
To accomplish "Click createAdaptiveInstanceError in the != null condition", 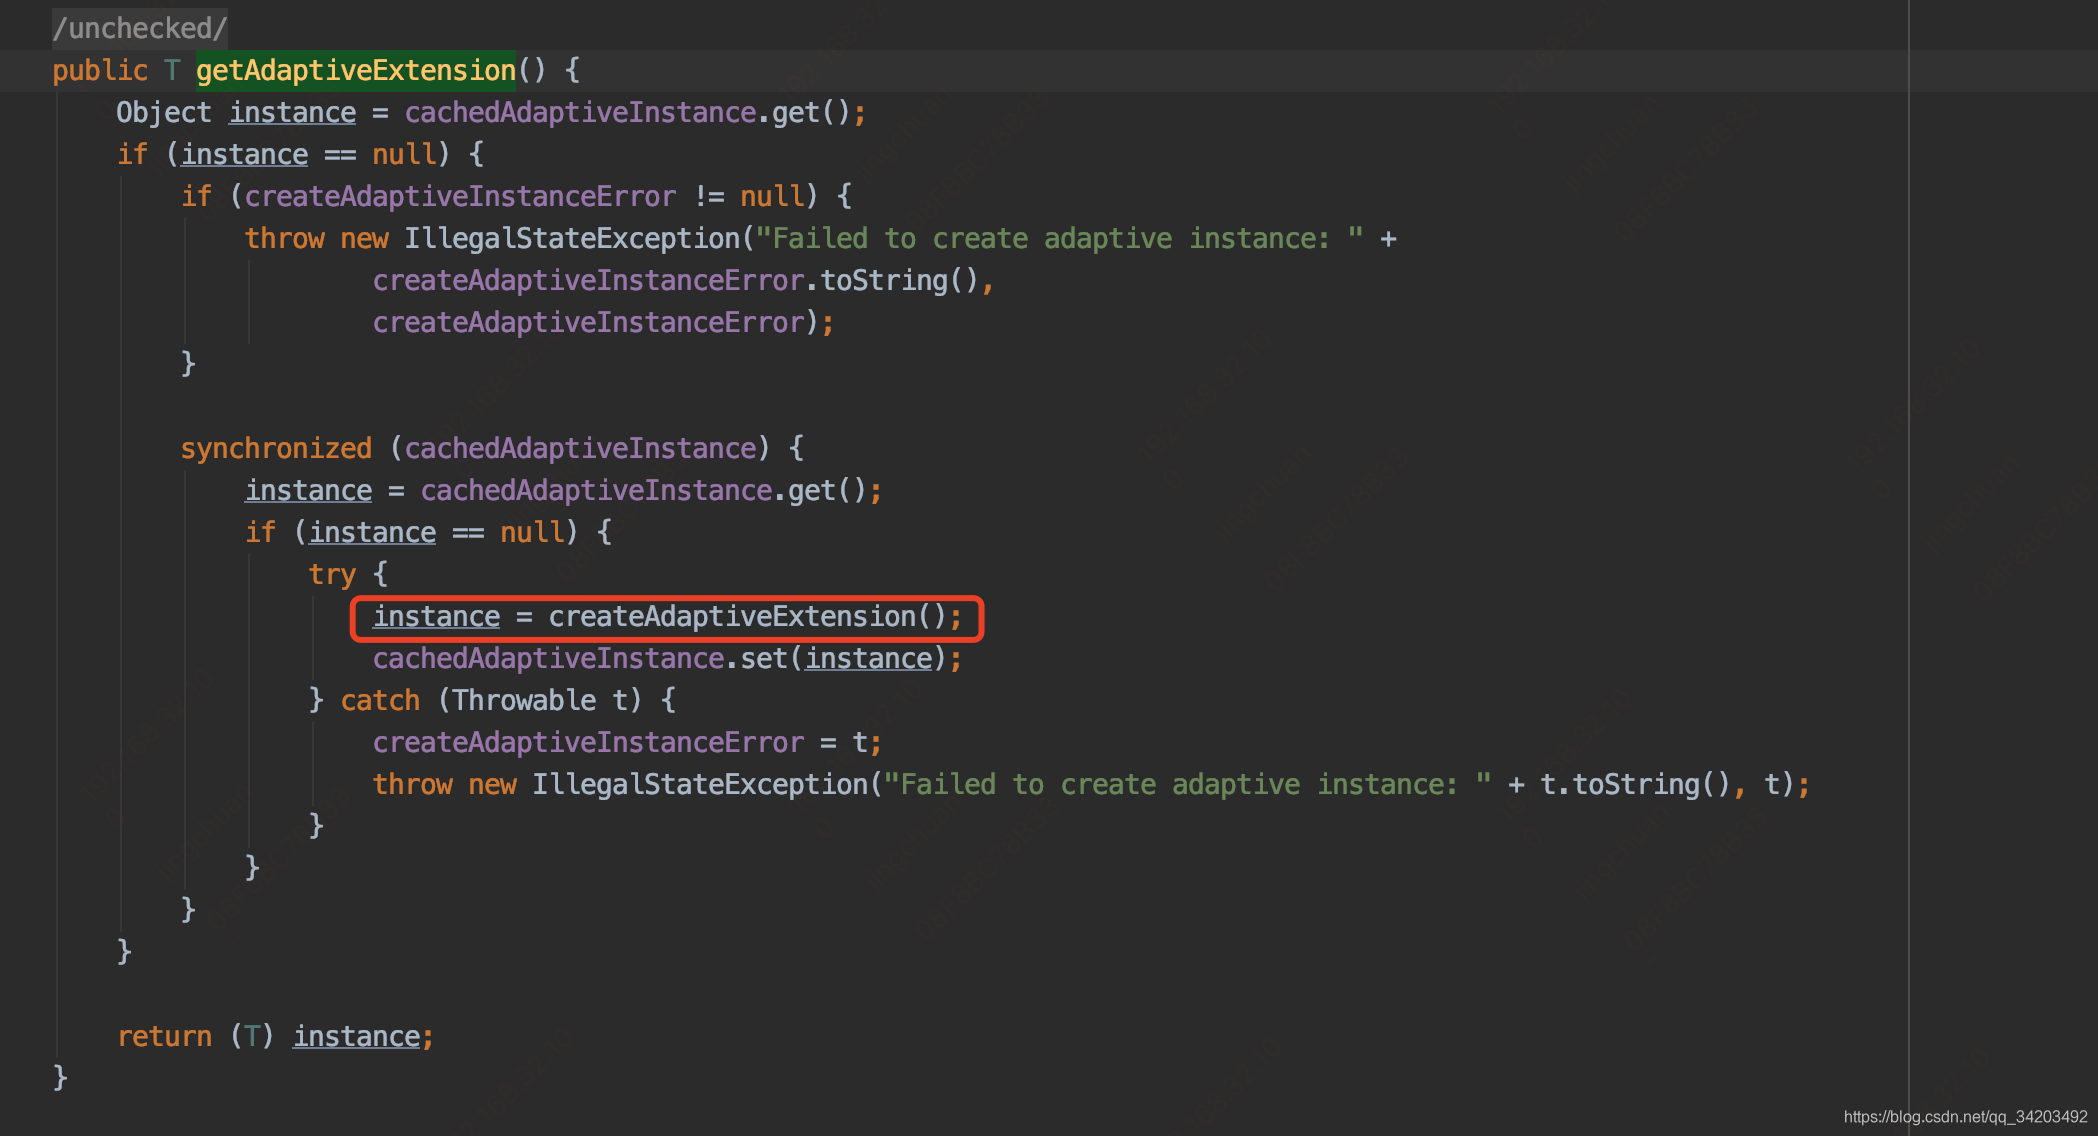I will (x=460, y=196).
